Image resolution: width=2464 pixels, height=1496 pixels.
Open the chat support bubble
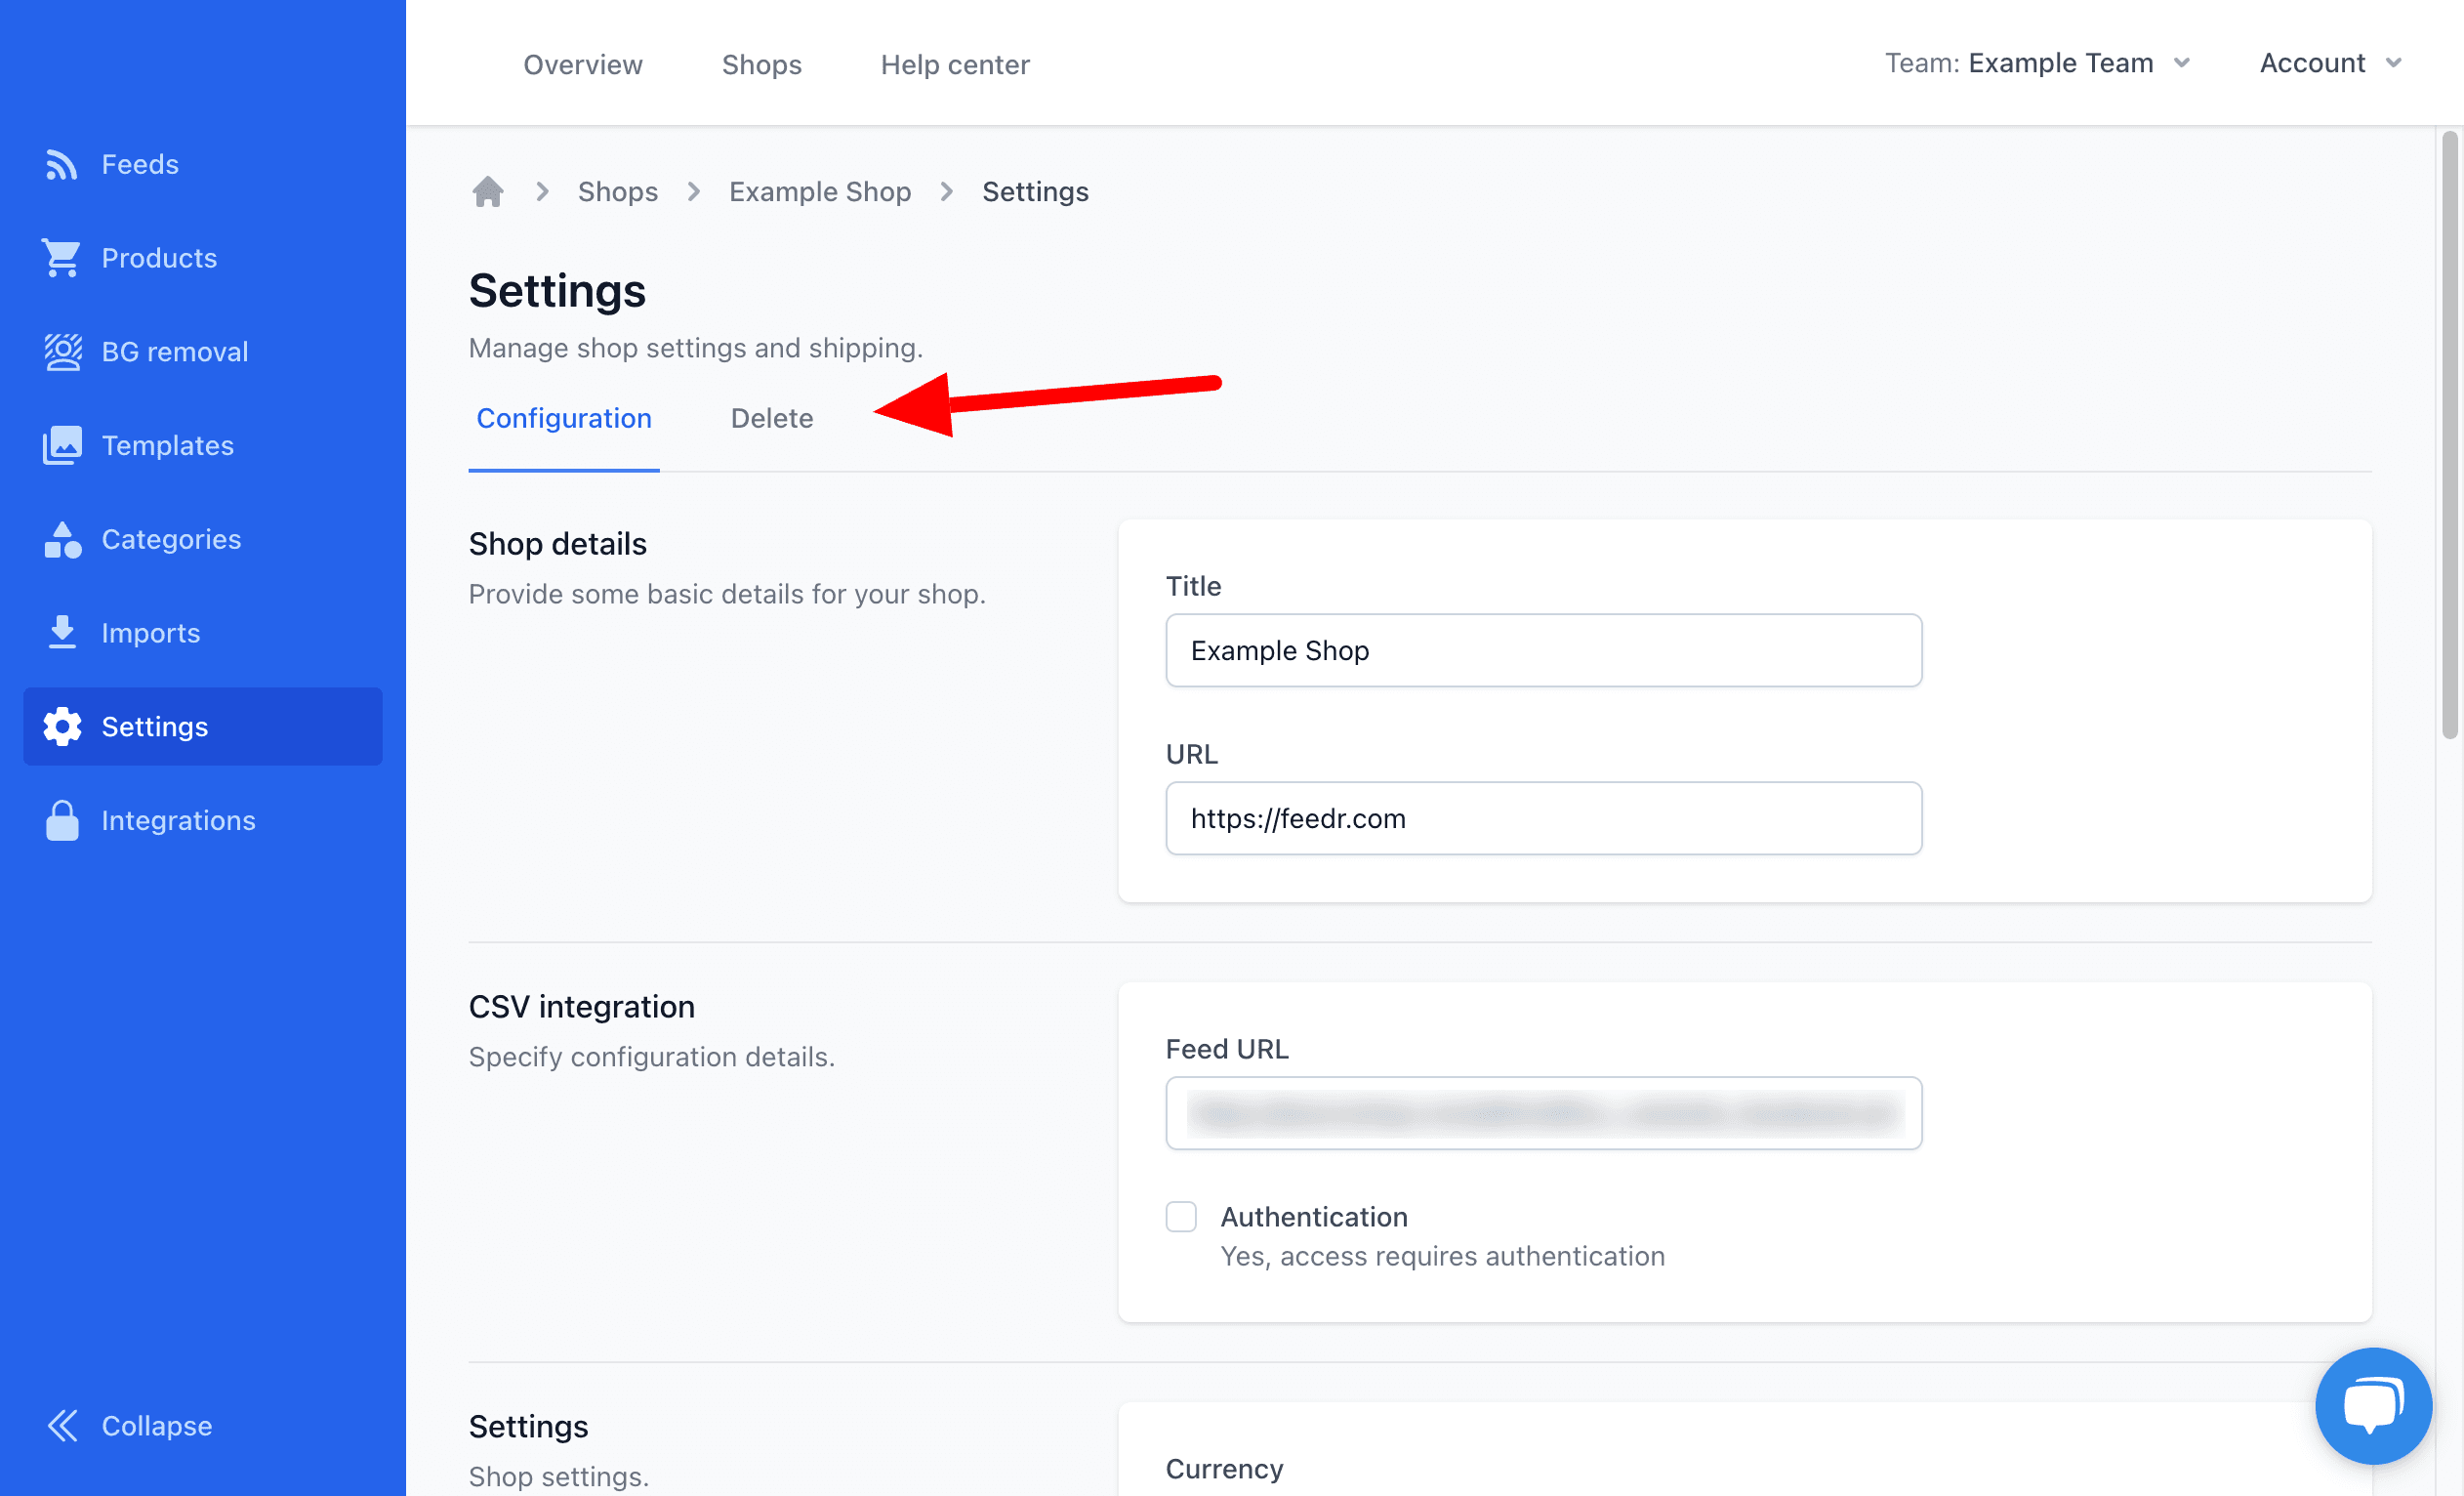click(2372, 1404)
